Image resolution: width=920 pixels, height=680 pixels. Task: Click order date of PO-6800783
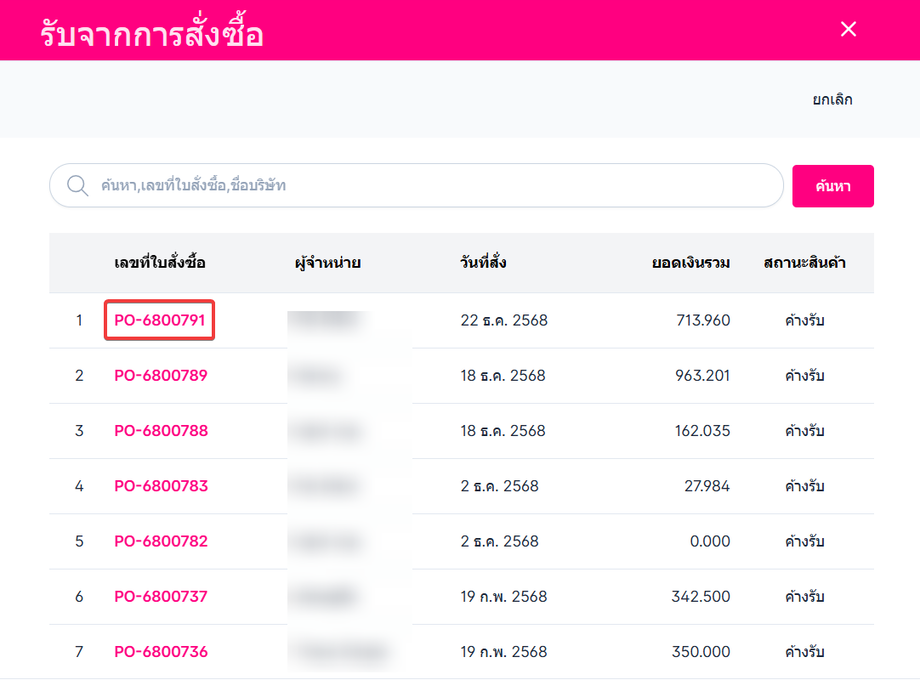coord(499,486)
